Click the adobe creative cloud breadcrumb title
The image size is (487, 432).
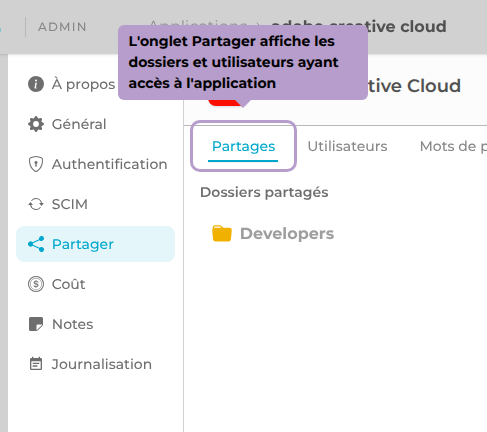coord(359,27)
